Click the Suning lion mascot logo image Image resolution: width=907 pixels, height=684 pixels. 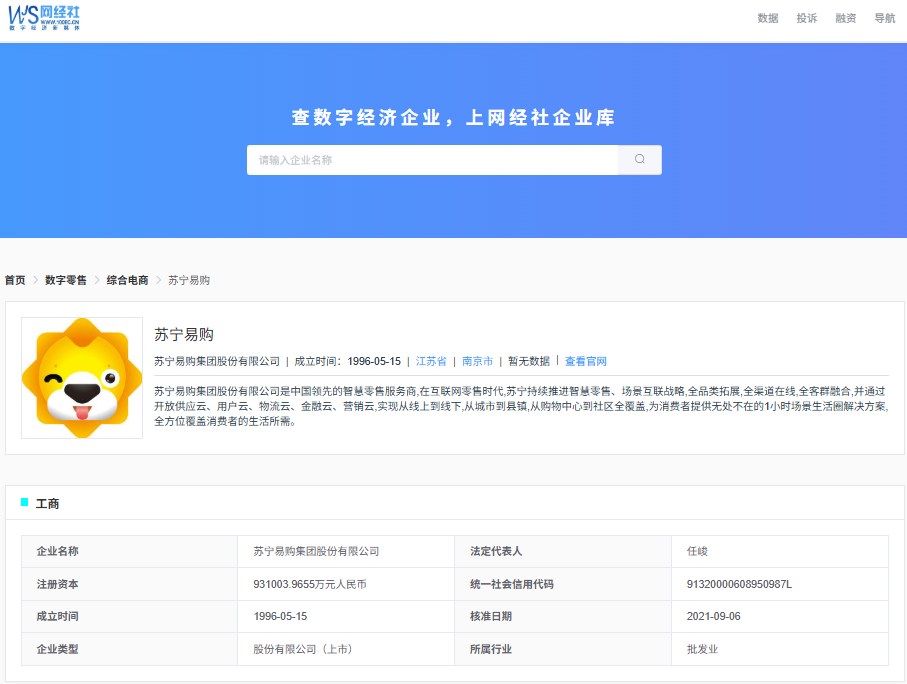[82, 378]
